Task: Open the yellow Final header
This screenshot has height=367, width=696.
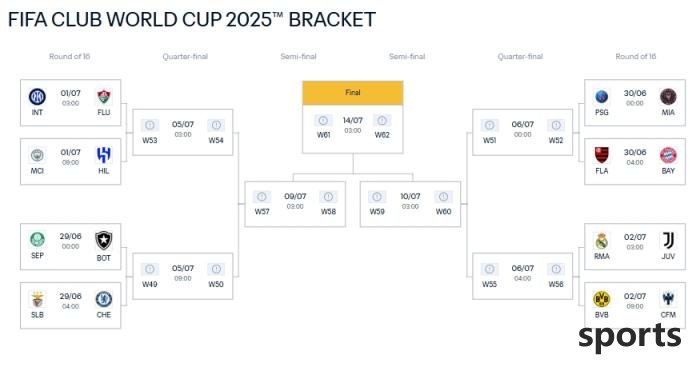Action: tap(352, 93)
